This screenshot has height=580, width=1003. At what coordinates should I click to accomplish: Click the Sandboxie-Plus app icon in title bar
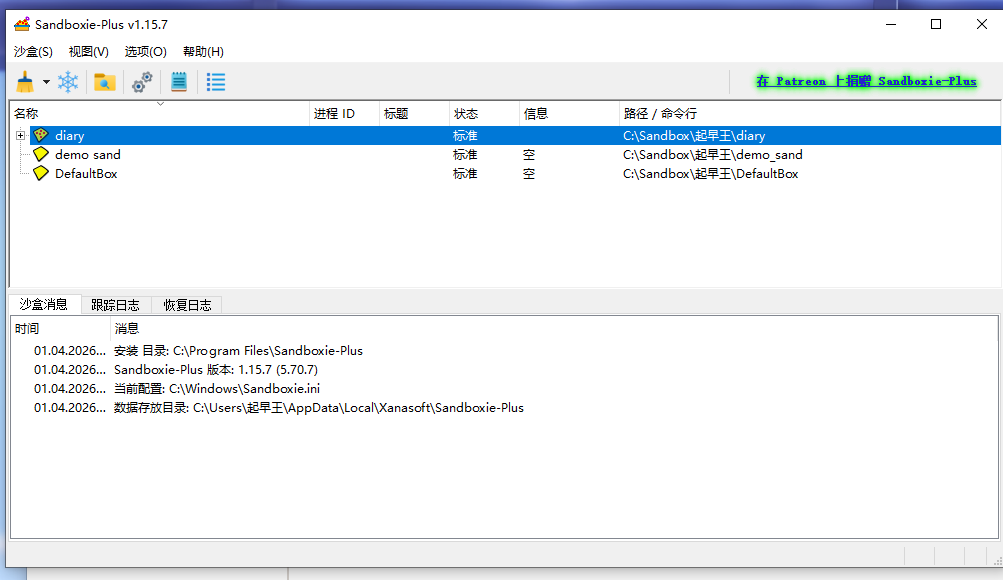pyautogui.click(x=22, y=24)
